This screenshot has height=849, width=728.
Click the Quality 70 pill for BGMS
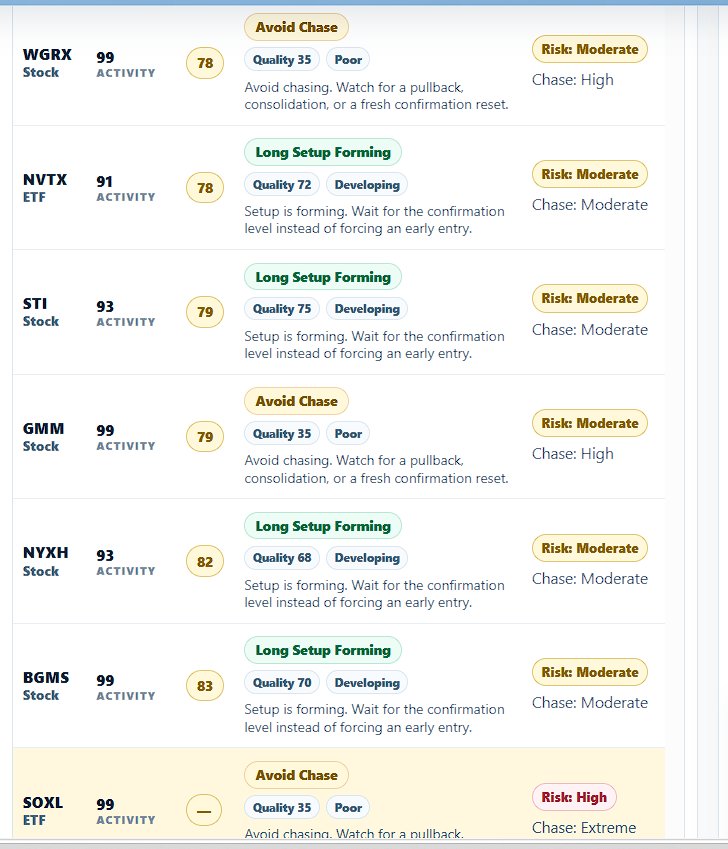point(282,683)
